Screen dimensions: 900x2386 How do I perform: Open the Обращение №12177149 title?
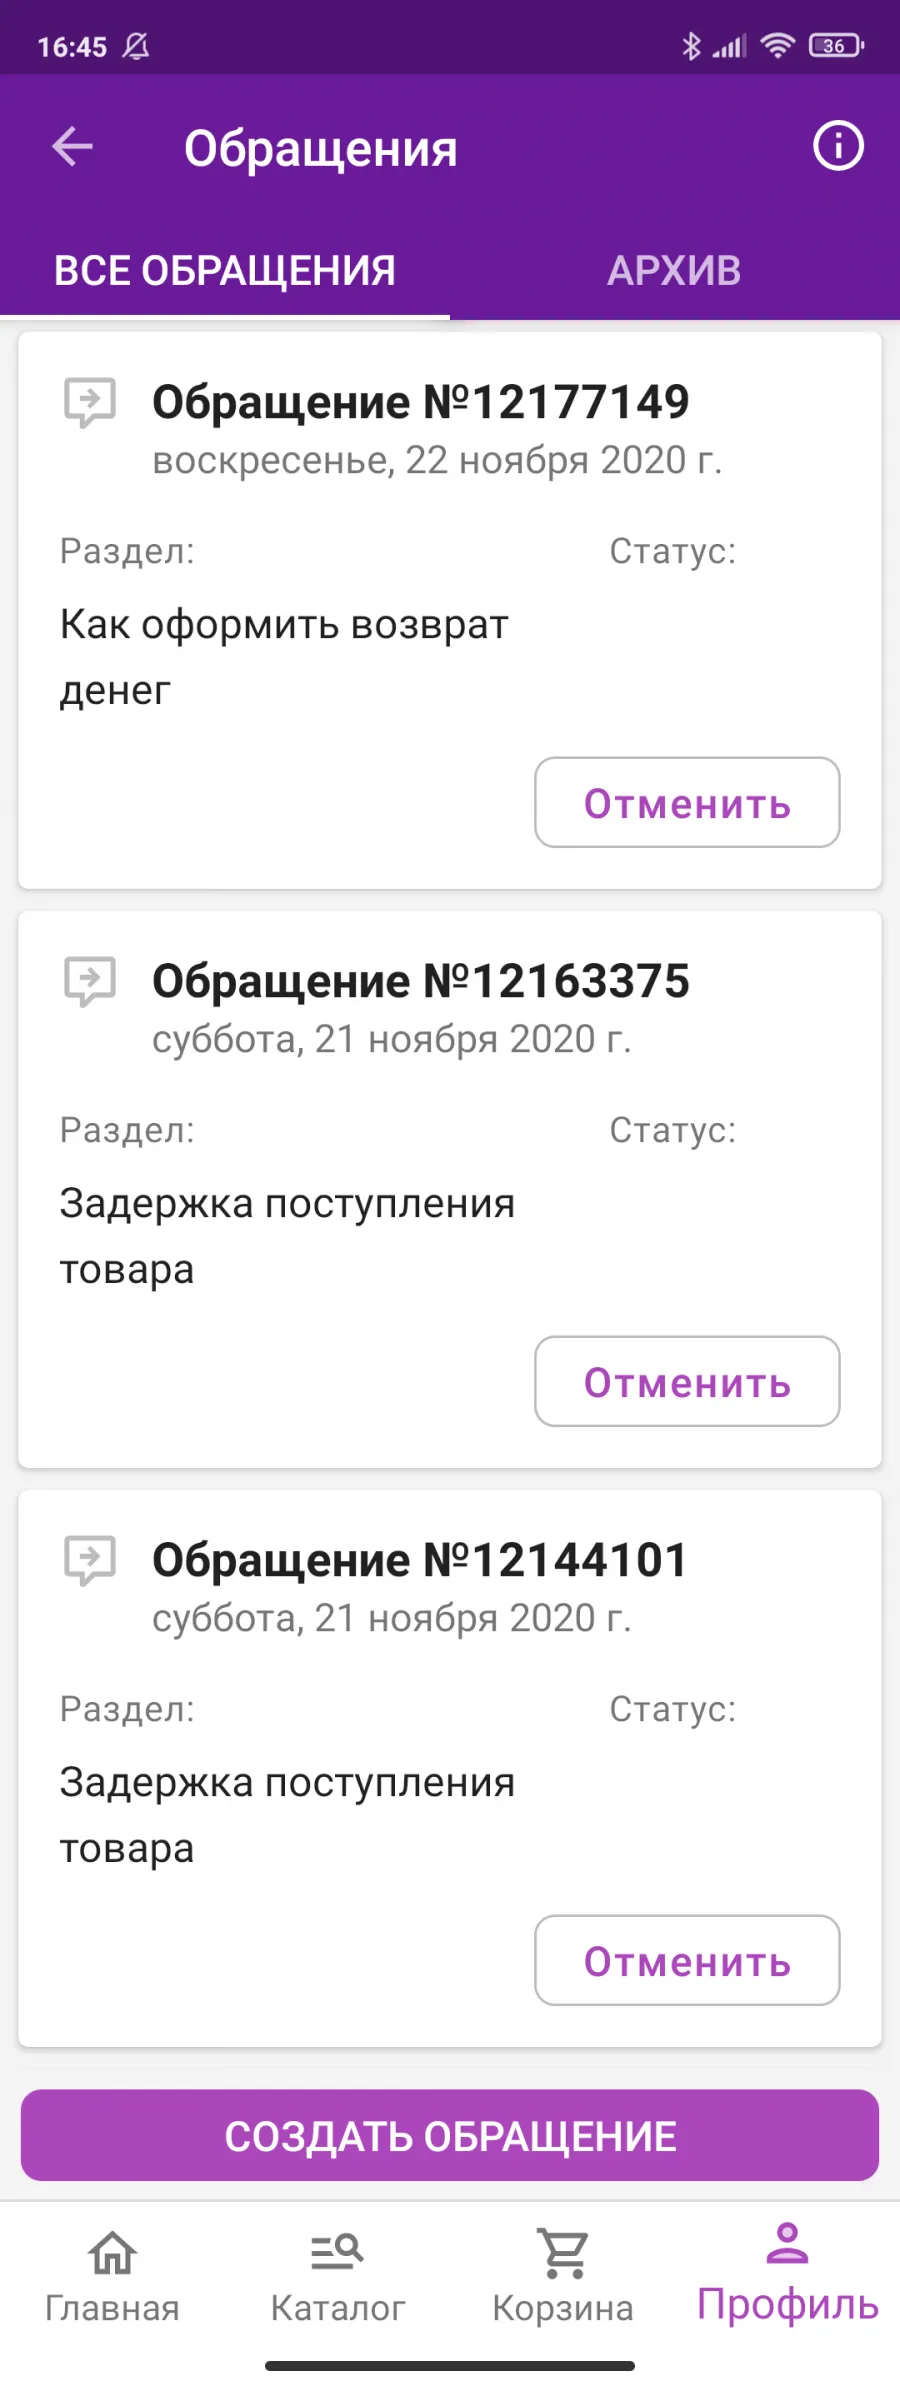(421, 402)
